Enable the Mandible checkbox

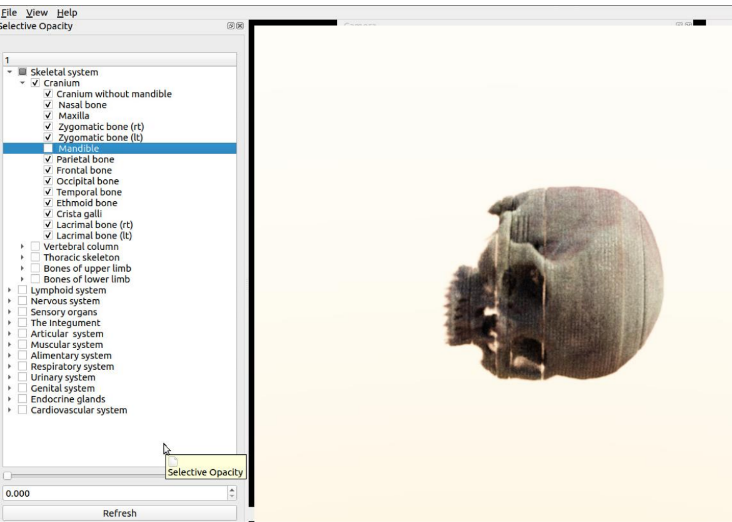pos(48,149)
